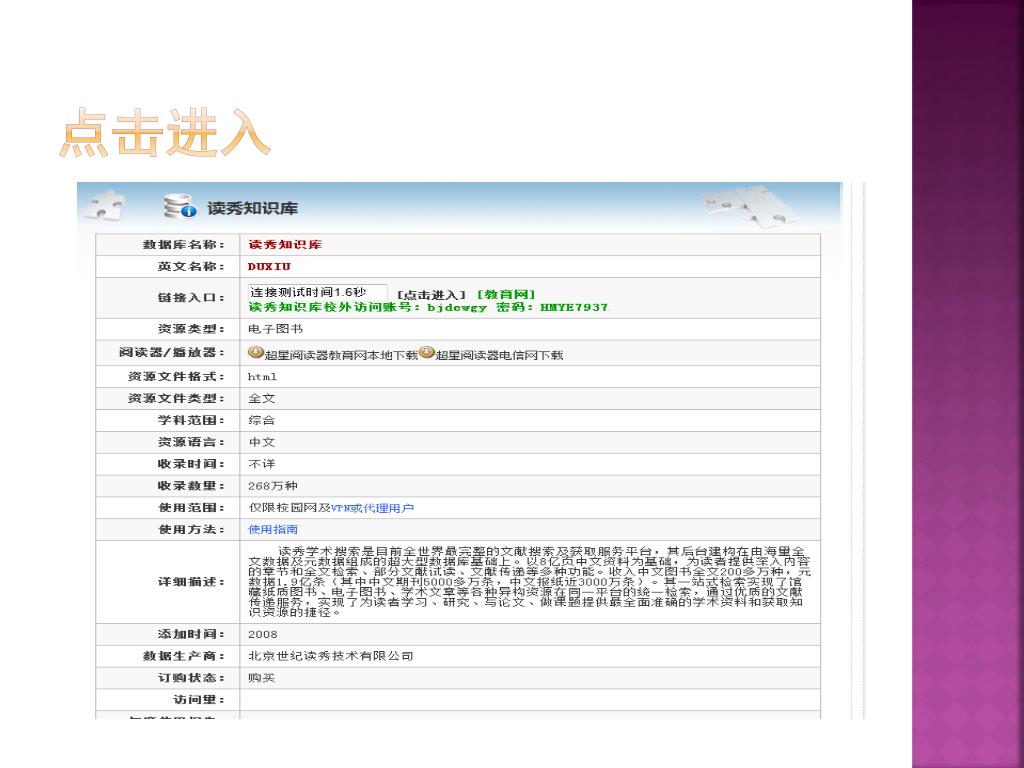The height and width of the screenshot is (768, 1024).
Task: Click the 不详 inclusion time value
Action: pyautogui.click(x=262, y=464)
